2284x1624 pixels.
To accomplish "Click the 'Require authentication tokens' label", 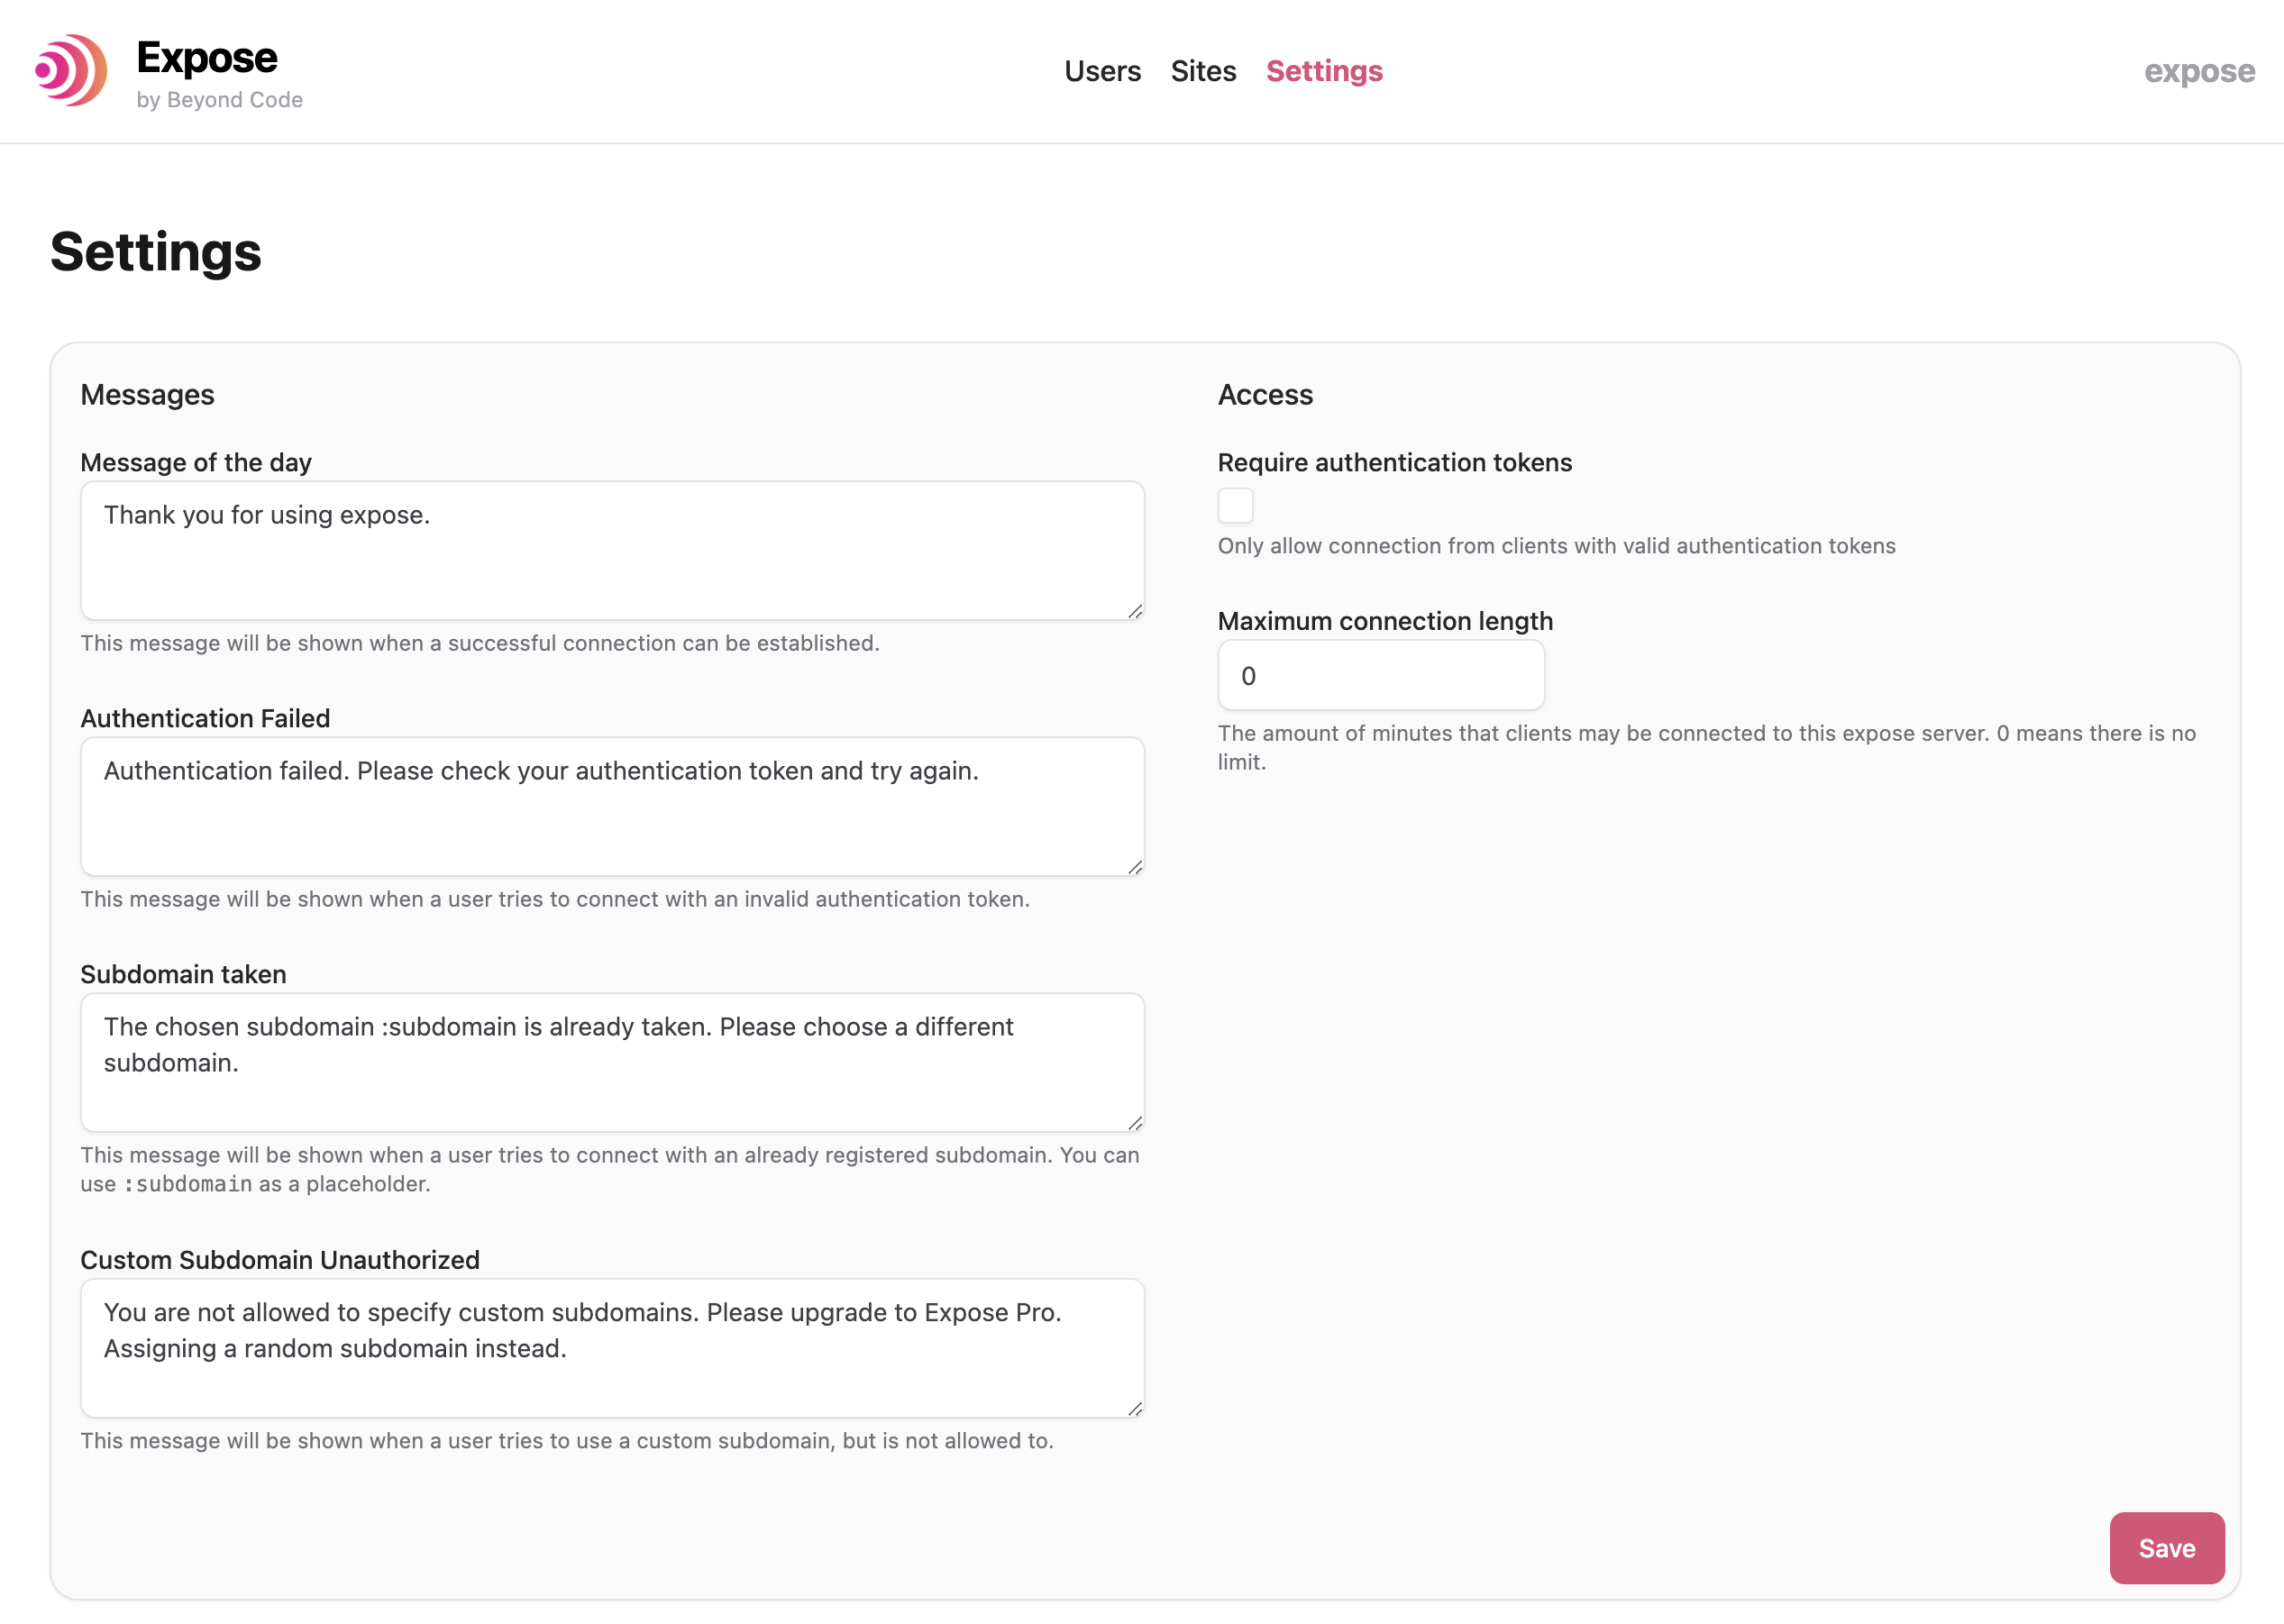I will tap(1394, 462).
